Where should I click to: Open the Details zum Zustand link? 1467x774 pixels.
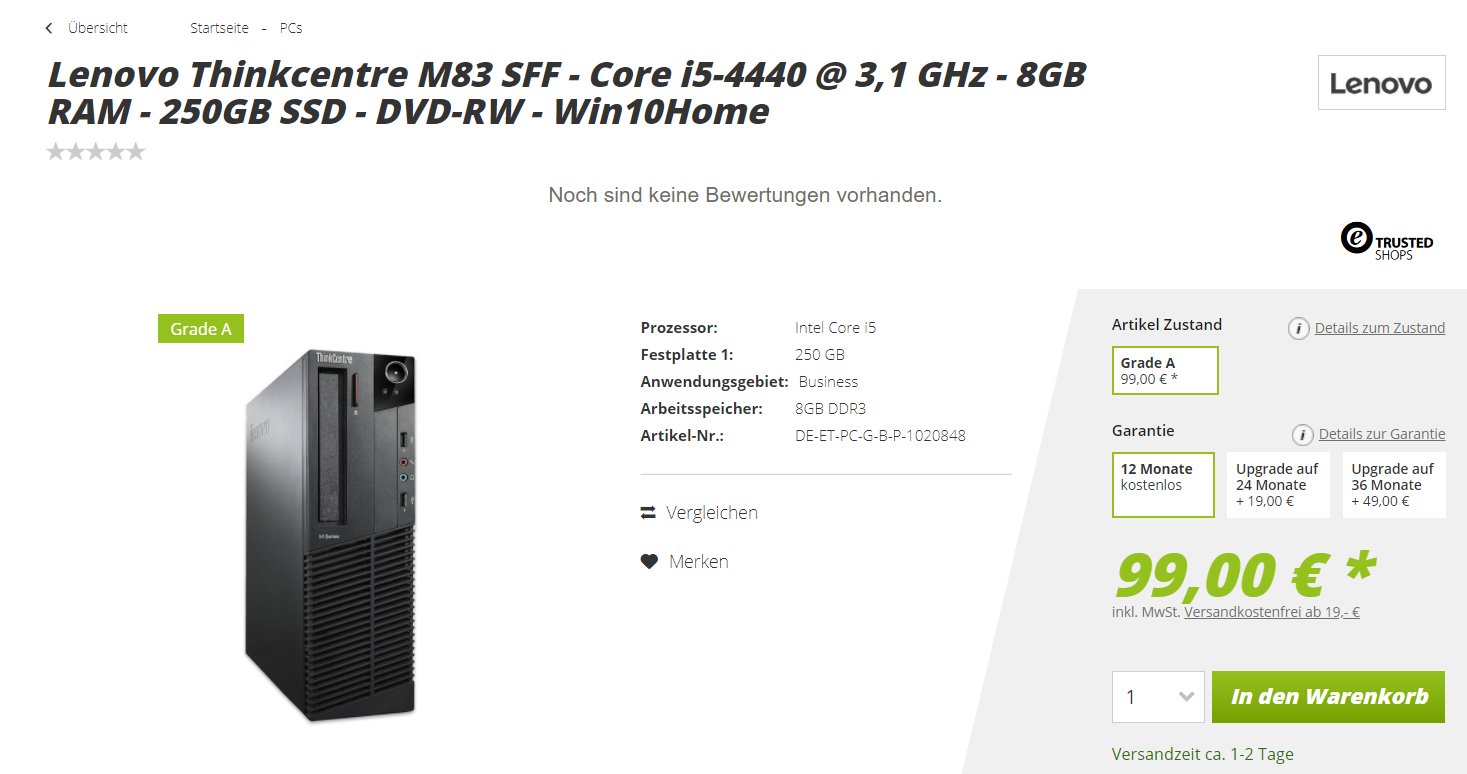[x=1379, y=328]
